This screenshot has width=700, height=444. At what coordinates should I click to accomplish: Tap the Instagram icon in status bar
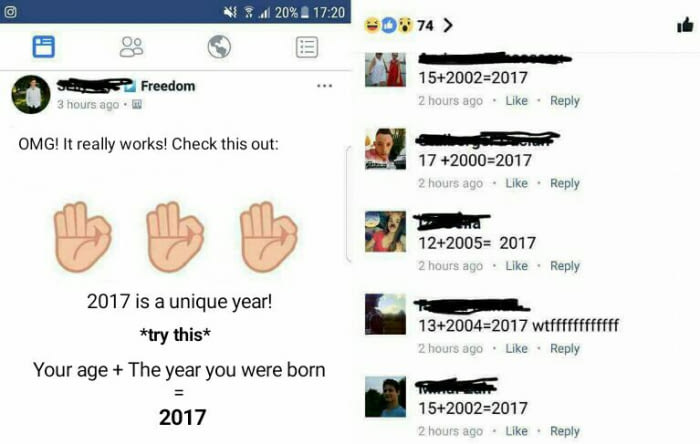[x=10, y=12]
